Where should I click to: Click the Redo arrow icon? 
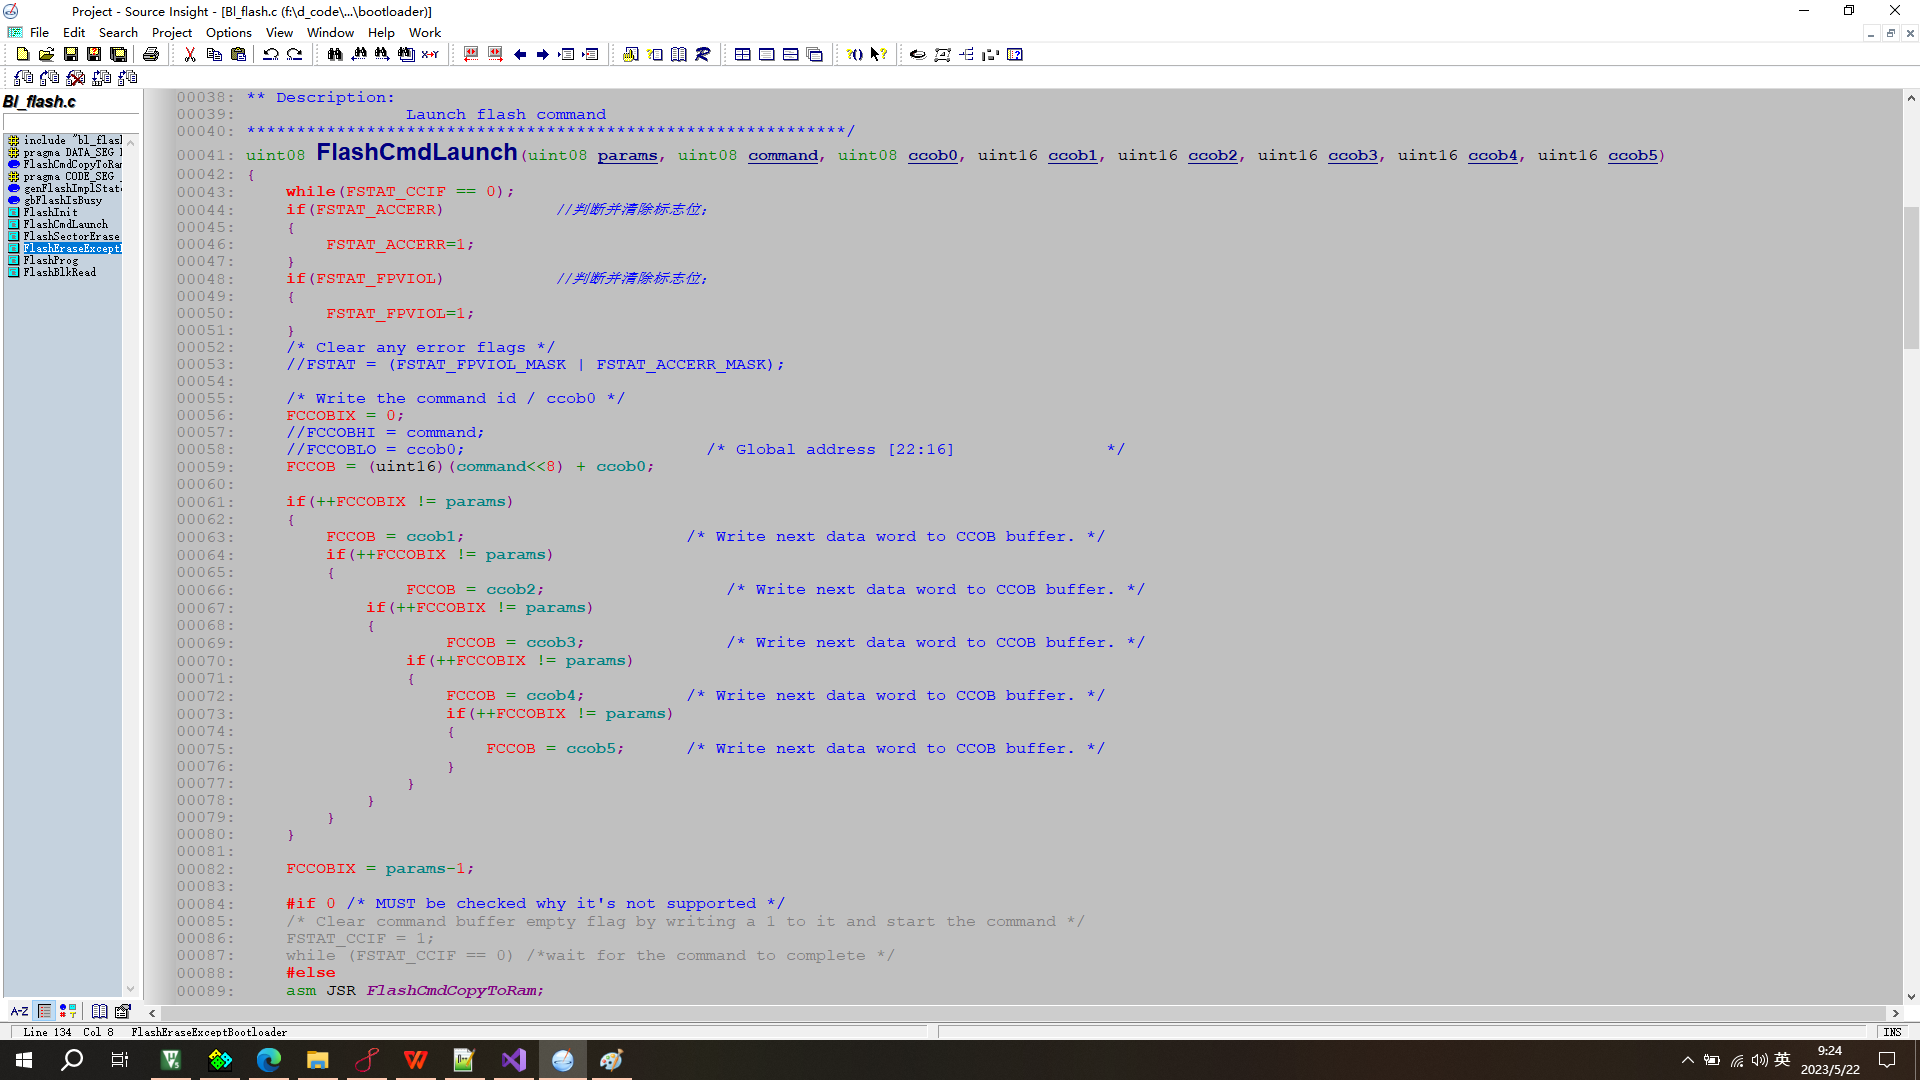(x=295, y=55)
